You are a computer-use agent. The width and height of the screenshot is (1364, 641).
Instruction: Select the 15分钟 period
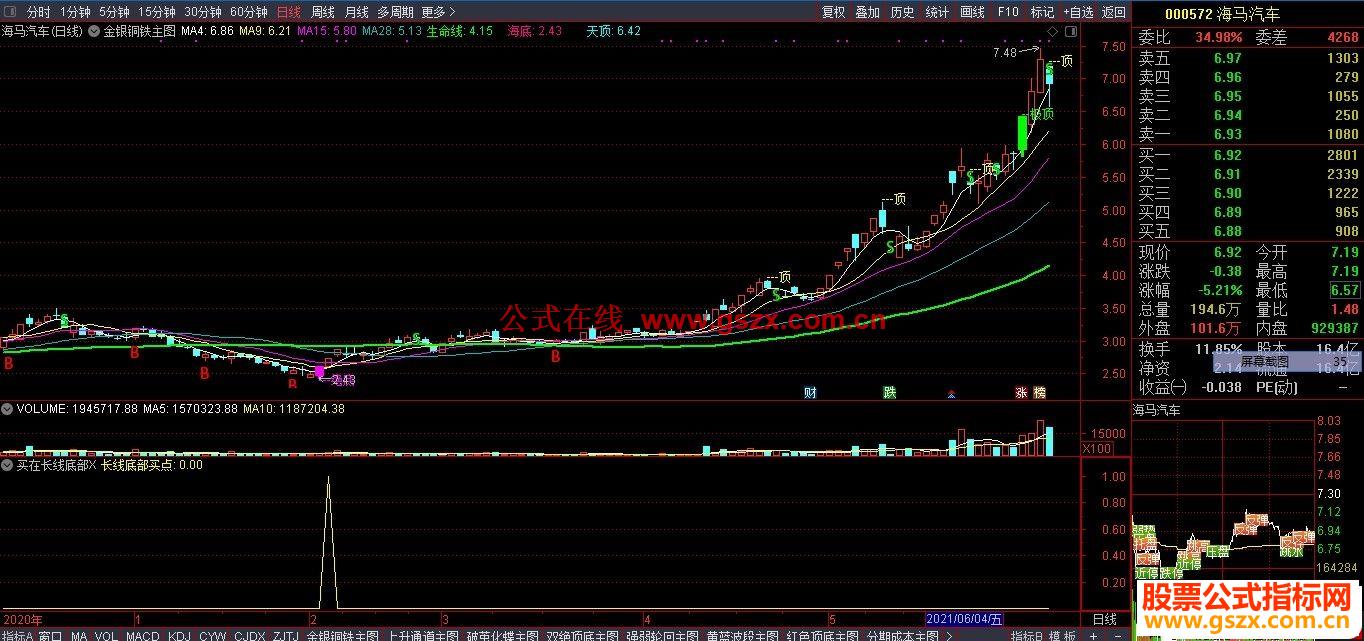156,12
